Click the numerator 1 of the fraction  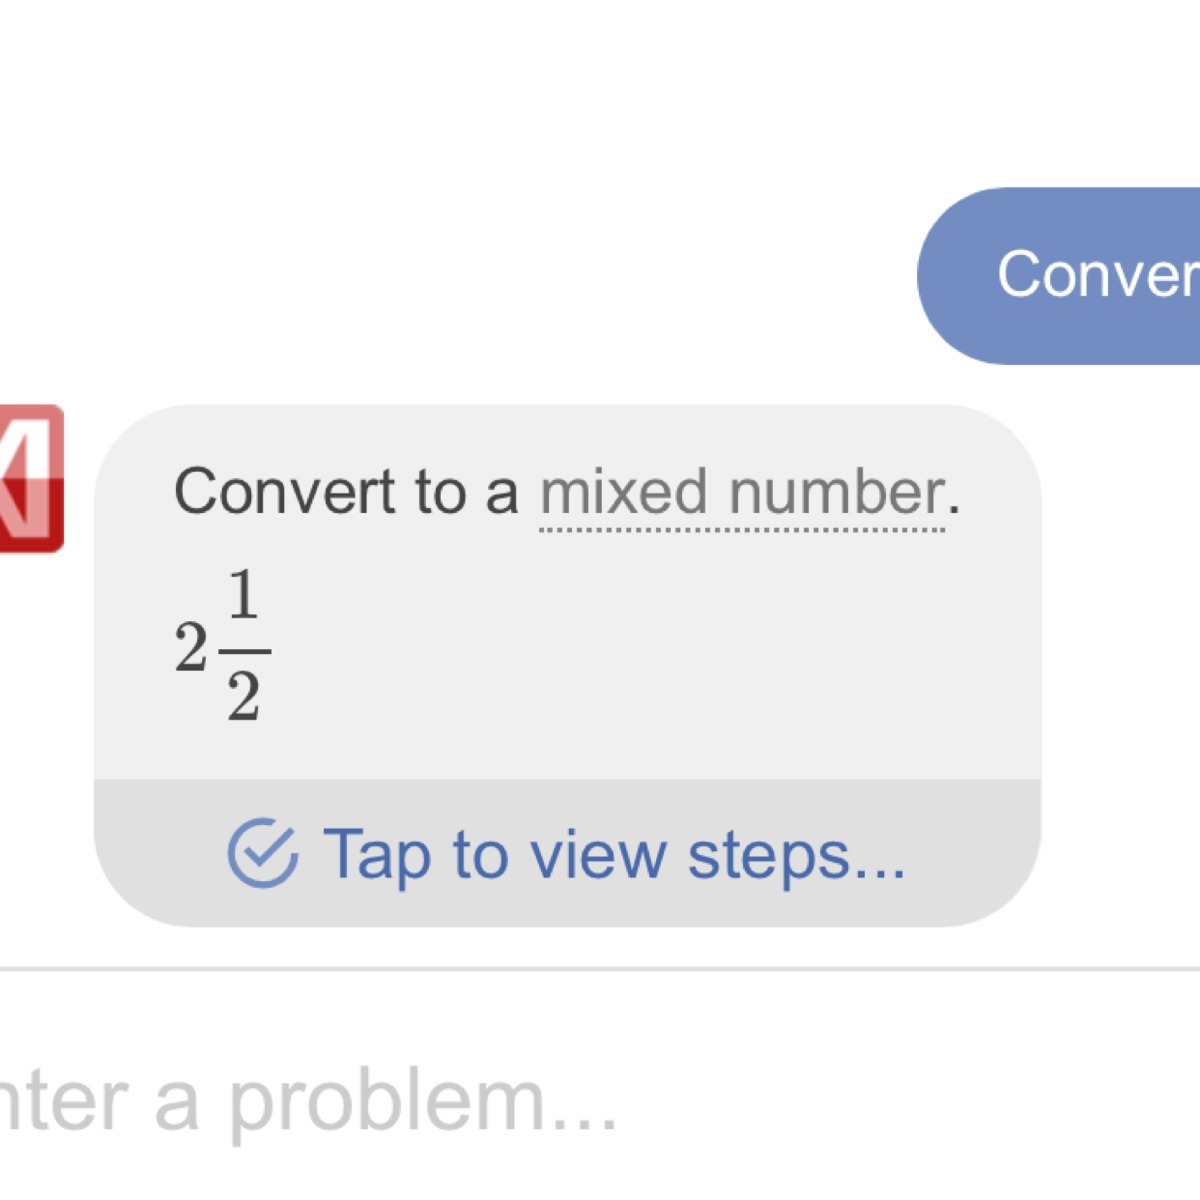point(243,597)
